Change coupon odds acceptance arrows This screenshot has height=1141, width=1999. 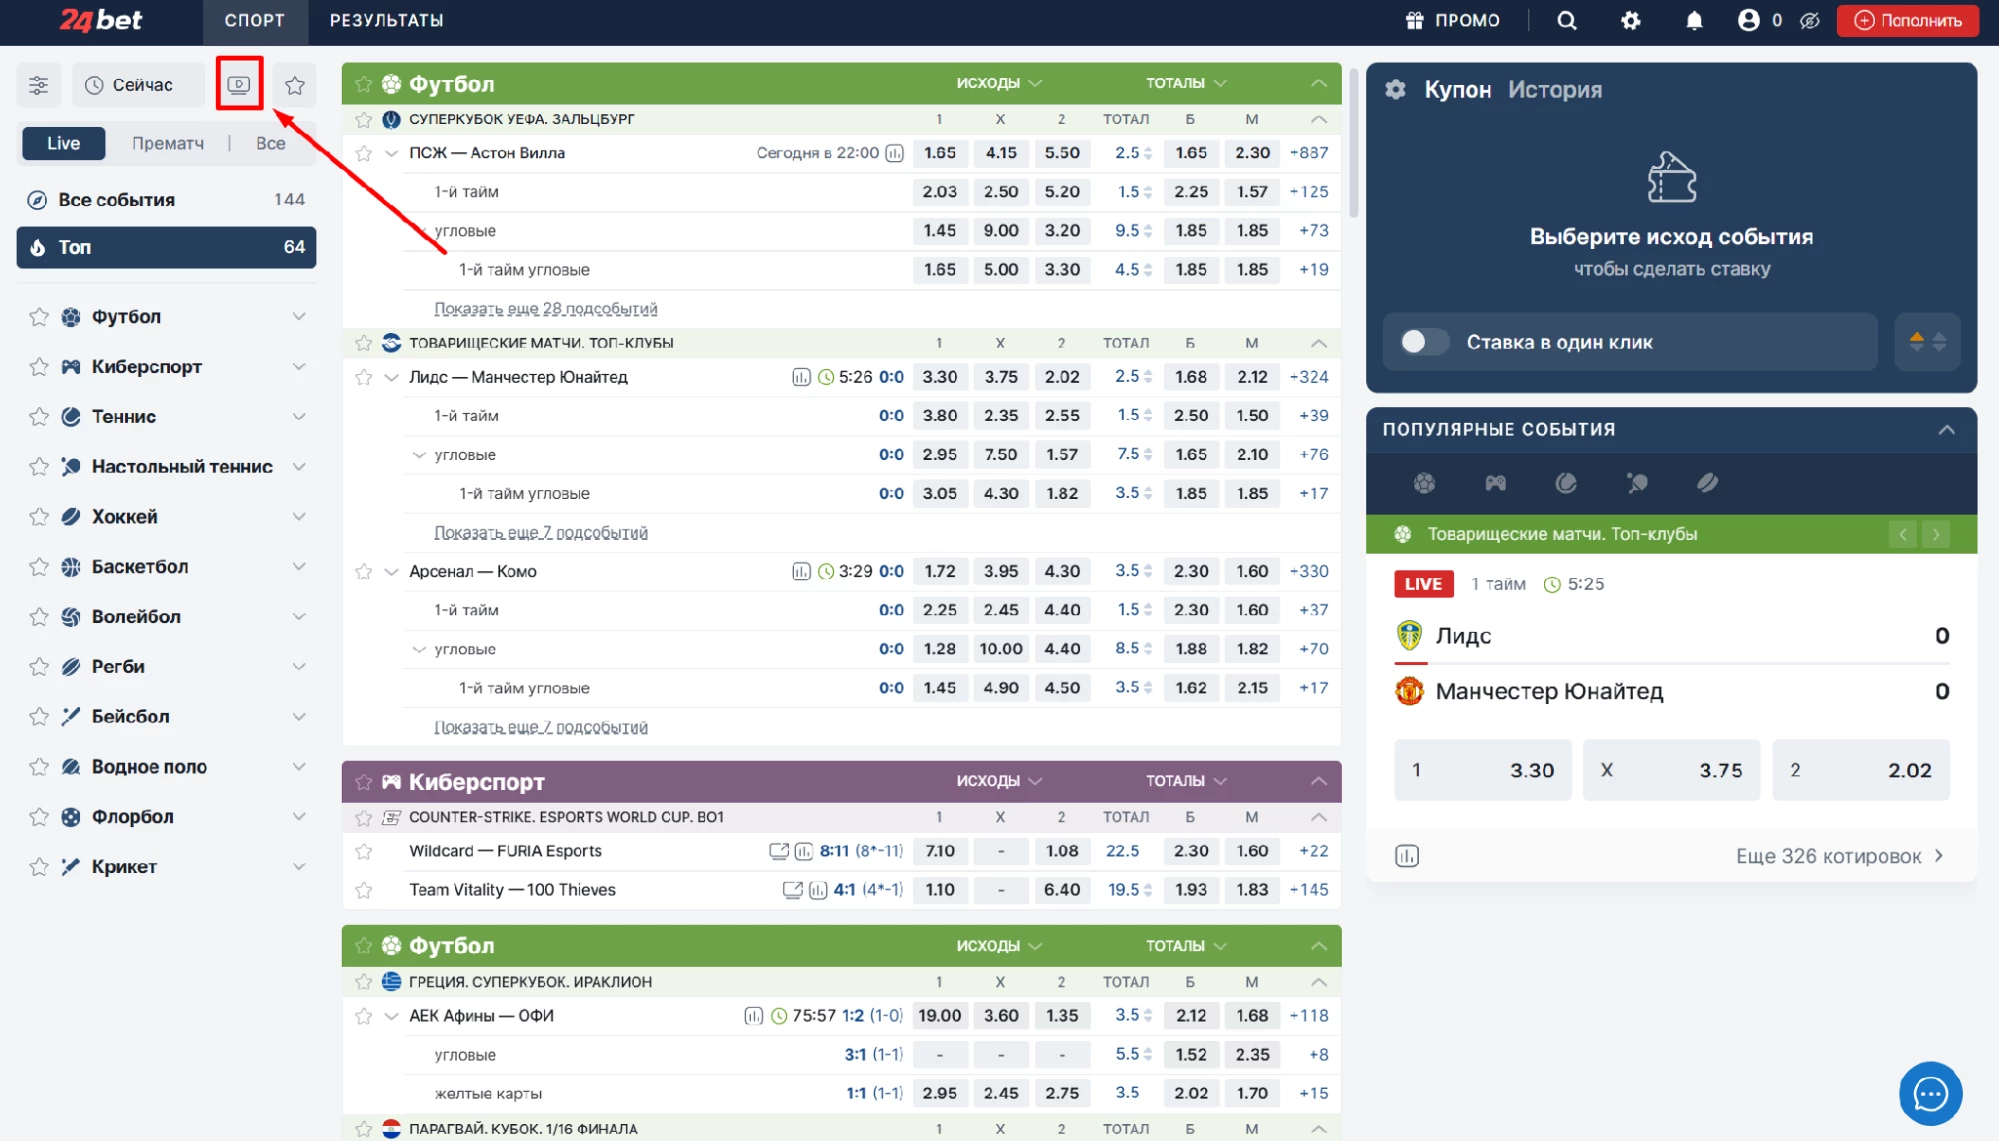(1927, 342)
